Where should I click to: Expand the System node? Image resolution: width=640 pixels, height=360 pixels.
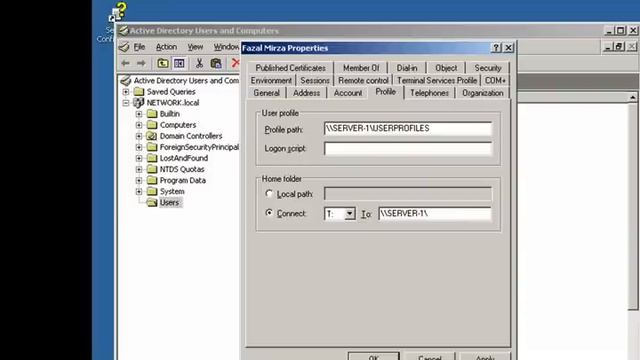[x=139, y=191]
